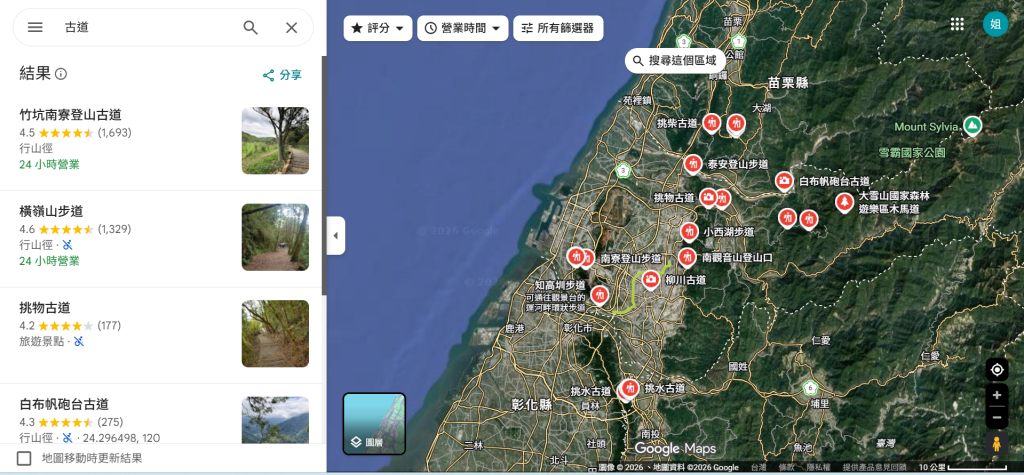Open the 橫嶺山步道 photo thumbnail

(275, 237)
